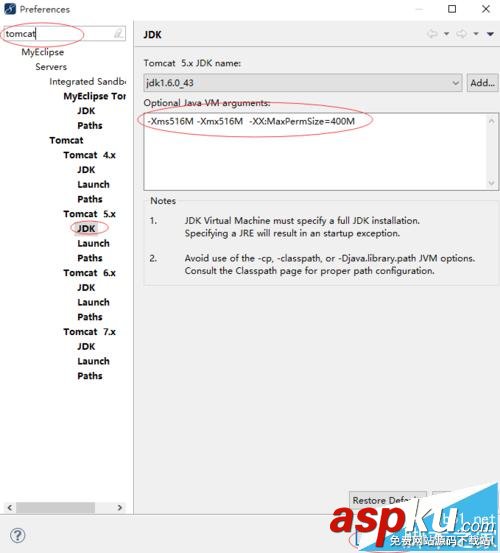Click the "JDK Virtual Machine must specify" note

[302, 227]
